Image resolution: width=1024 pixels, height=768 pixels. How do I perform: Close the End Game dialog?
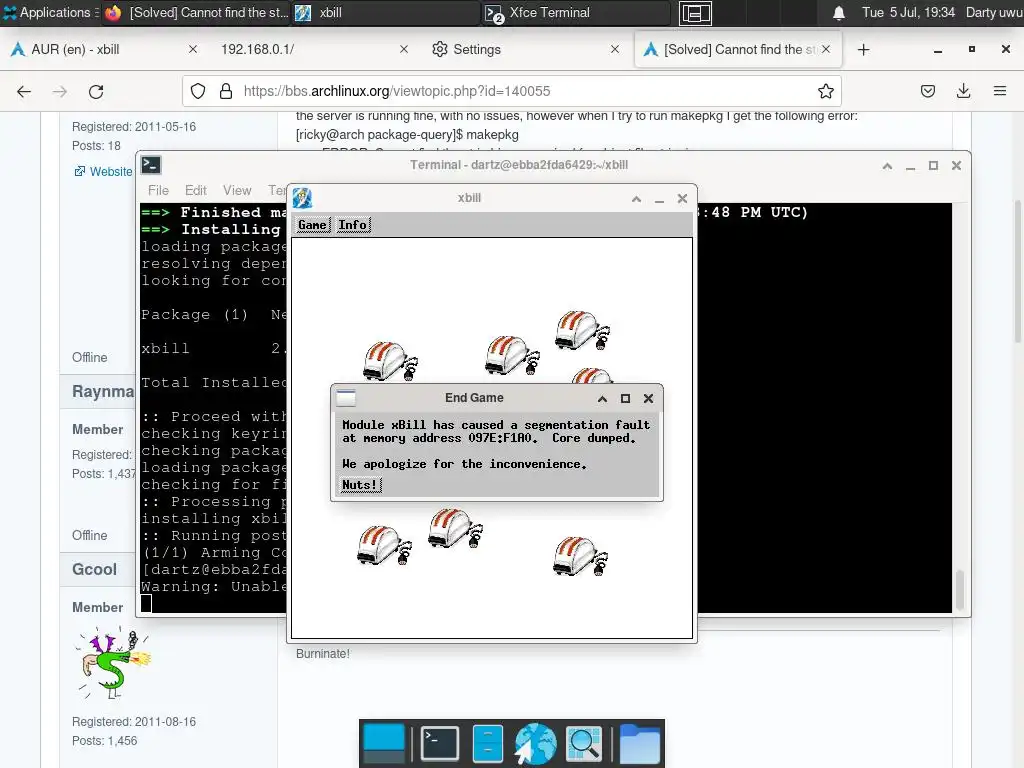[648, 398]
